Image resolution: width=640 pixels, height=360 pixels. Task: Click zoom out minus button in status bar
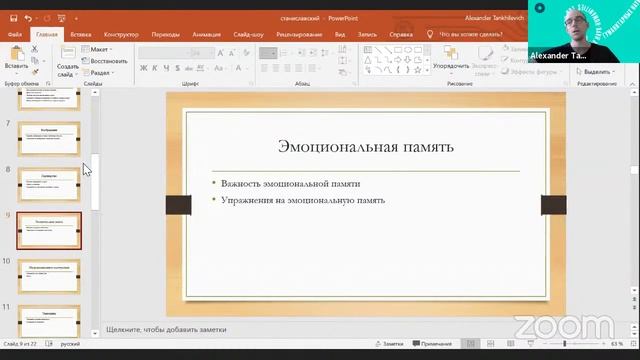(x=544, y=344)
